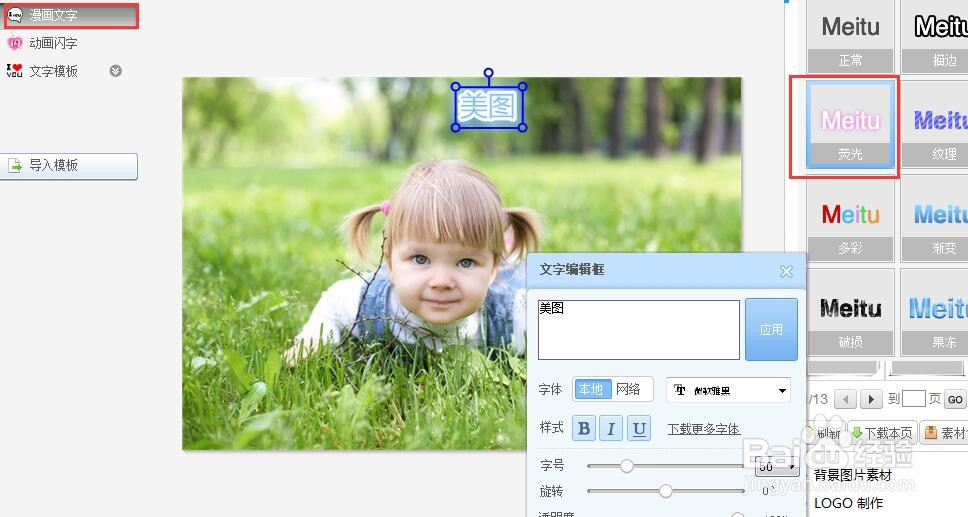The height and width of the screenshot is (517, 968).
Task: Choose the 渐变 Meitu text style
Action: 935,218
